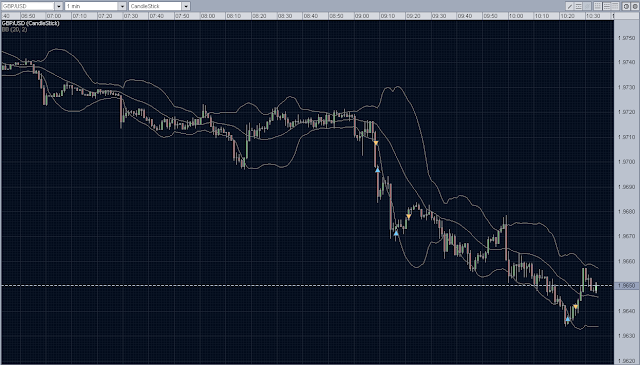Click the horizontal lines indicator icon
Screen dimensions: 640x365
pos(578,6)
